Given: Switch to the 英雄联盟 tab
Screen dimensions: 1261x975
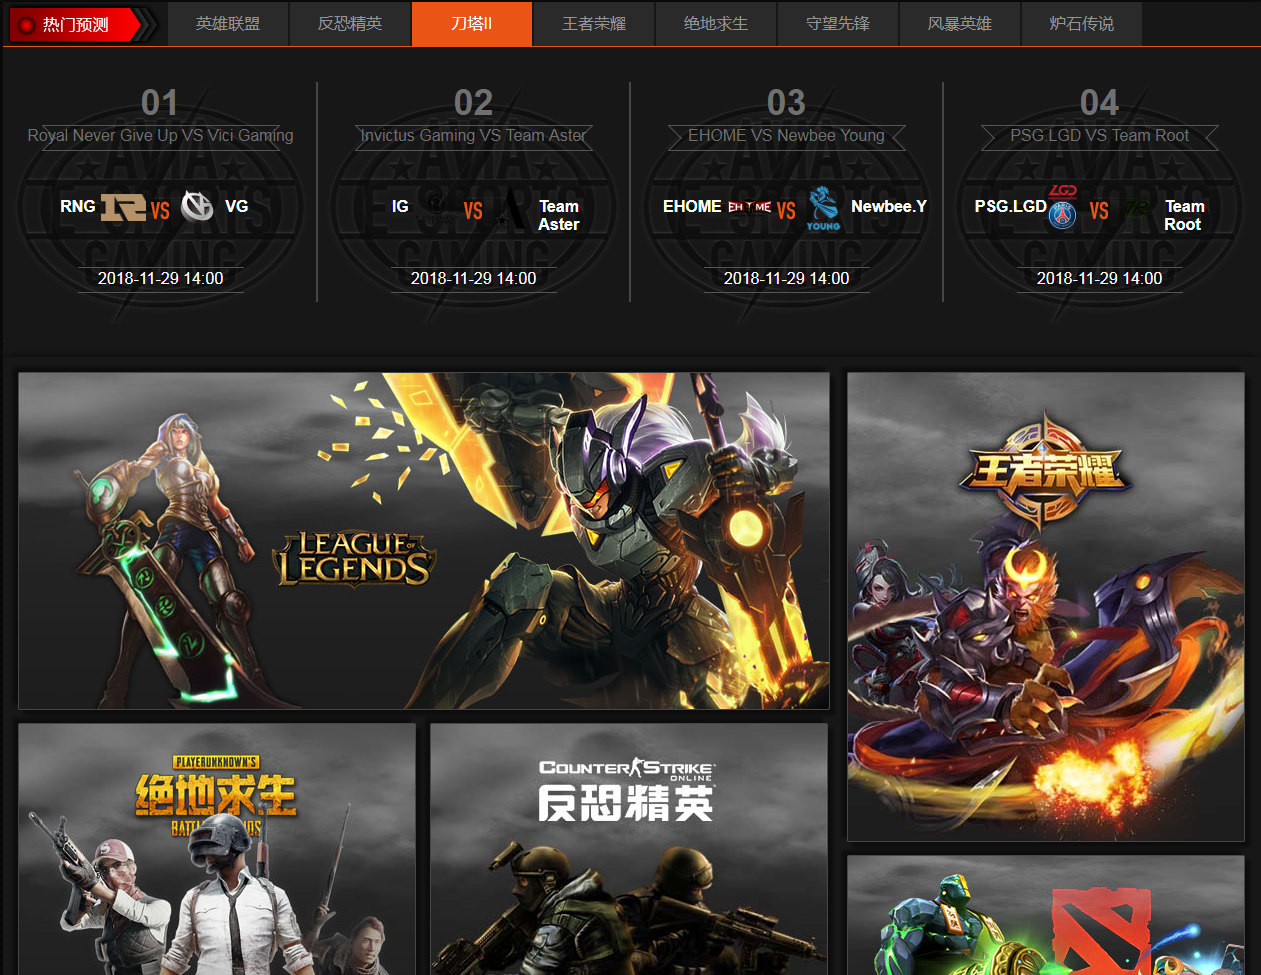Looking at the screenshot, I should point(228,24).
